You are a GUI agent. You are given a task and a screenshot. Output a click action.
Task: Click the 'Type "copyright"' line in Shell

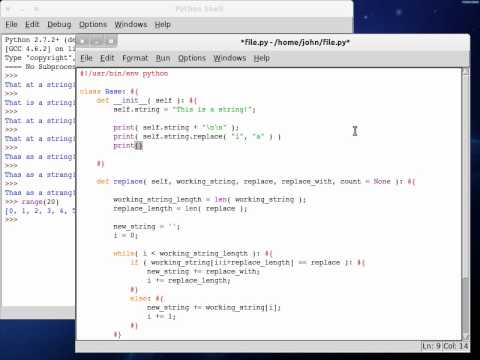(x=40, y=58)
